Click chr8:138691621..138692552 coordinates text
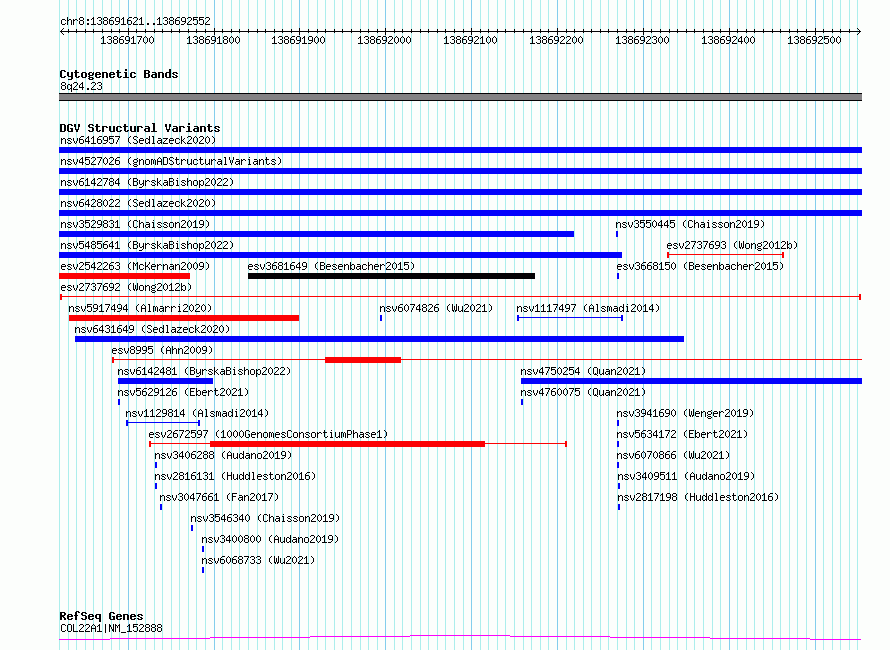Viewport: 890px width, 650px height. tap(135, 22)
